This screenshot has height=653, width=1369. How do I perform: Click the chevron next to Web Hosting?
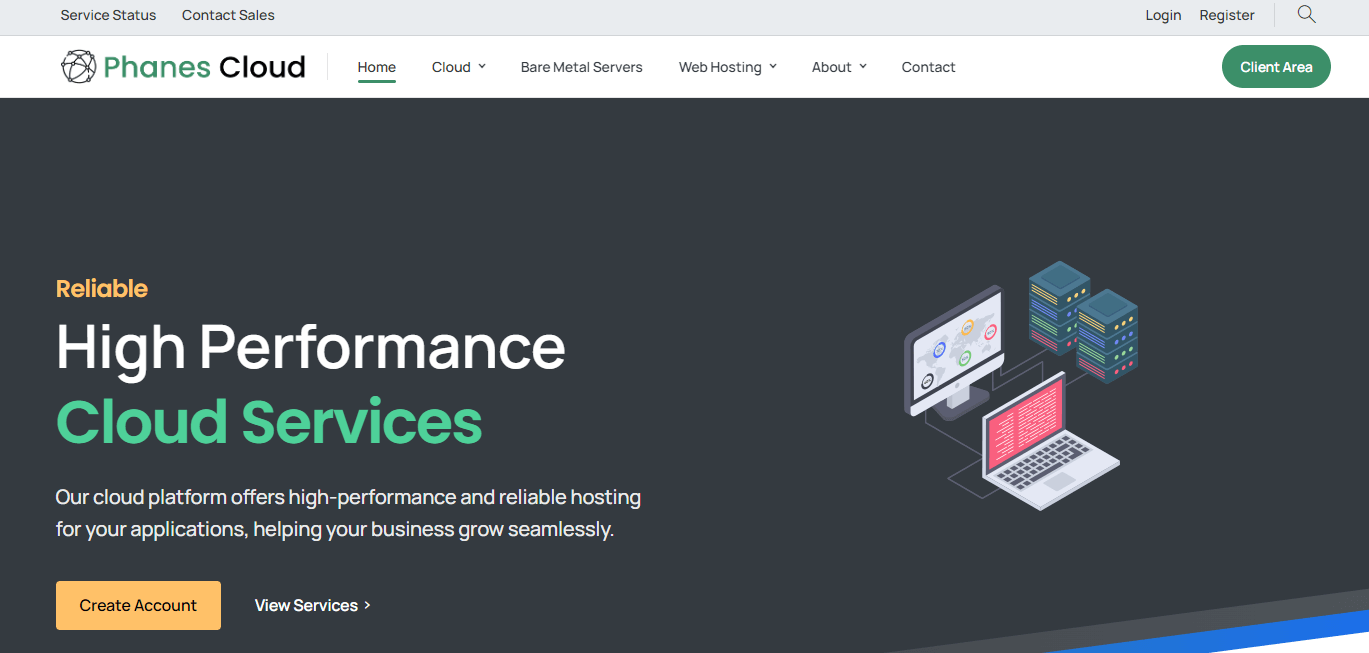(x=771, y=67)
